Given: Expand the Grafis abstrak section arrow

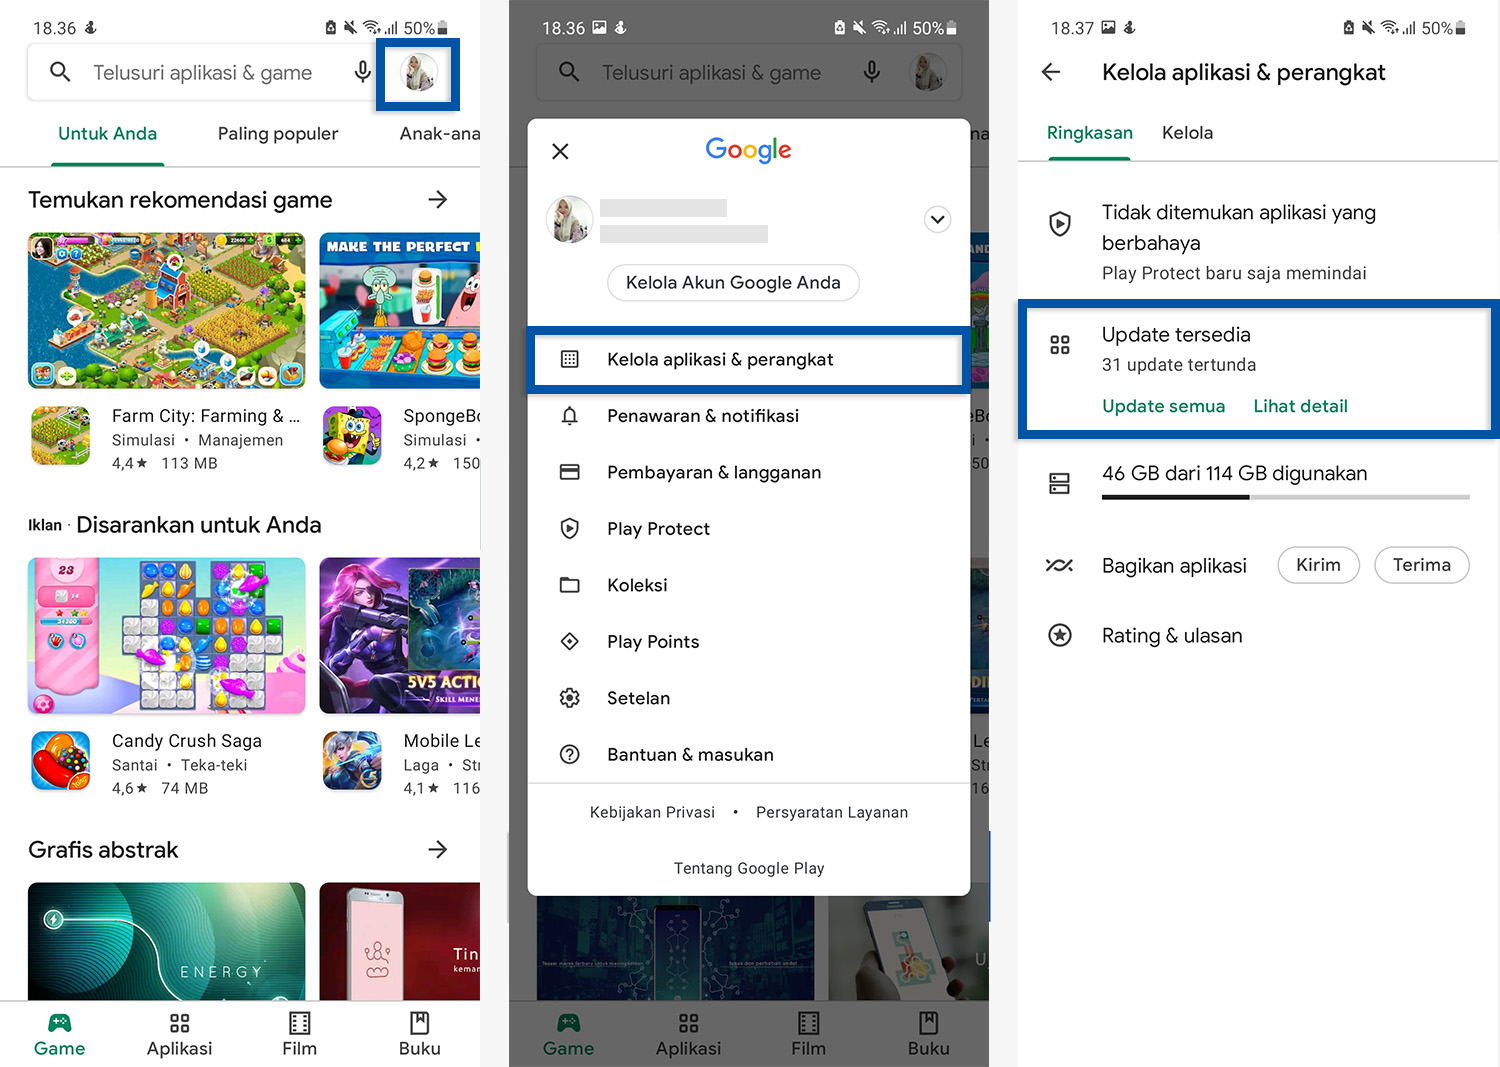Looking at the screenshot, I should [x=438, y=849].
